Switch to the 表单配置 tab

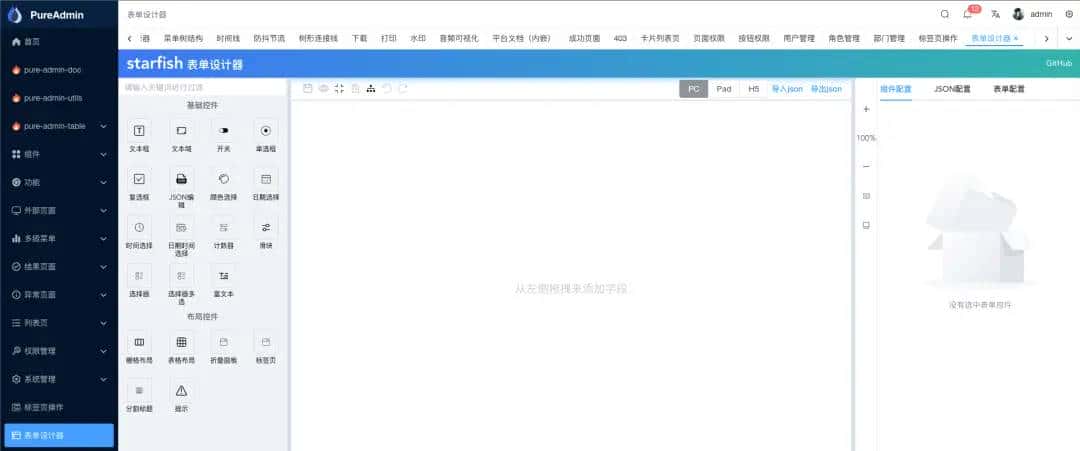[x=1008, y=89]
